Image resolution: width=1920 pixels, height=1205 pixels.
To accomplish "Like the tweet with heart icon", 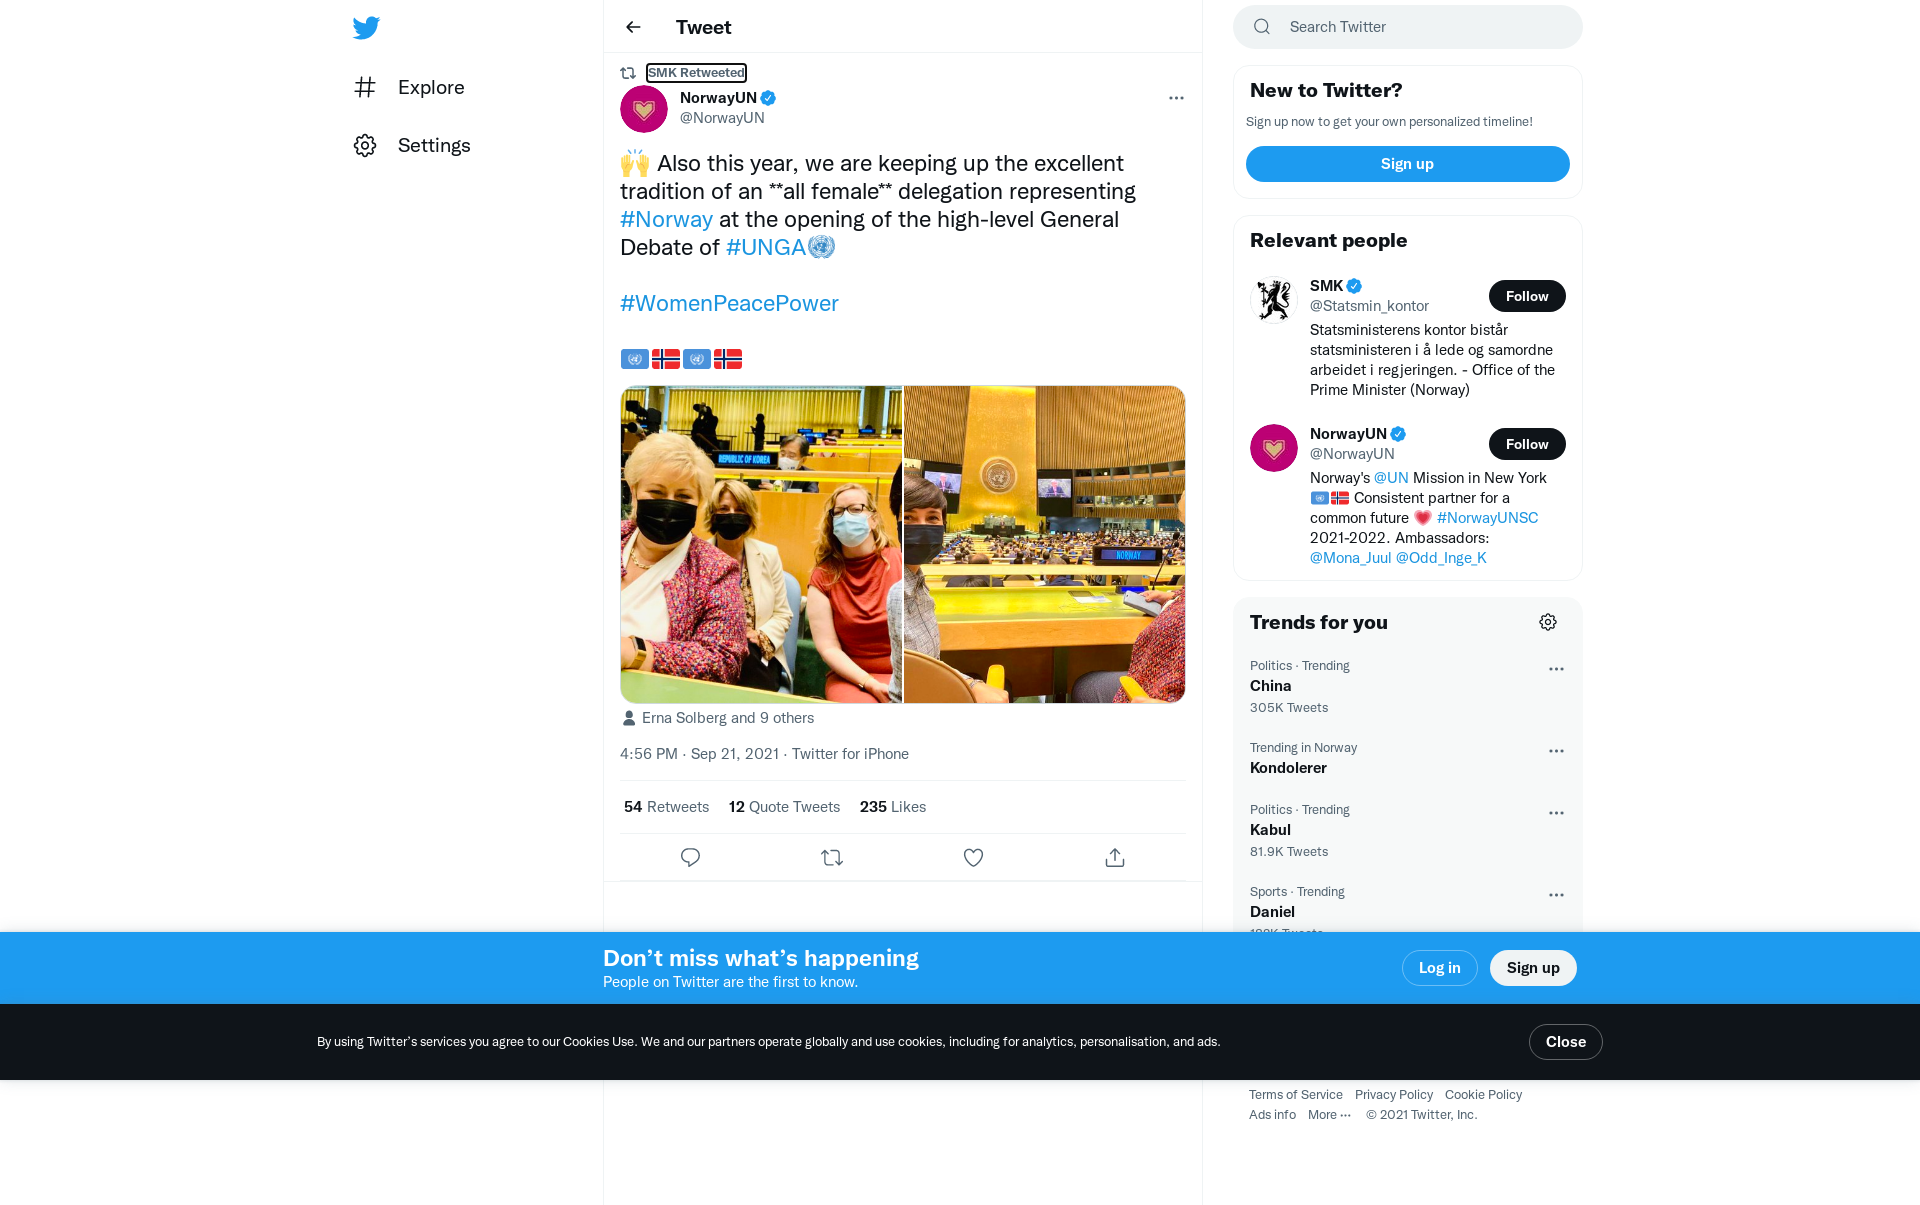I will [973, 858].
